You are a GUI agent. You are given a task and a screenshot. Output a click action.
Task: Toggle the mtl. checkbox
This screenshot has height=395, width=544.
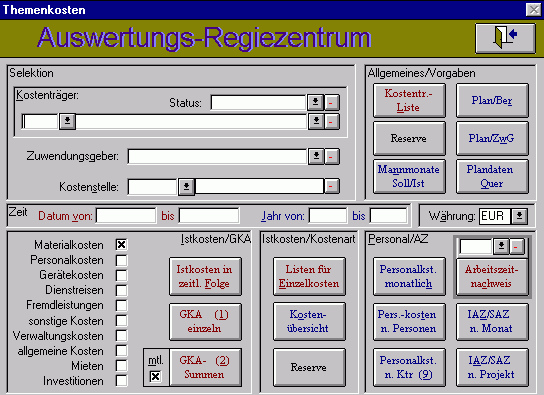pyautogui.click(x=155, y=376)
